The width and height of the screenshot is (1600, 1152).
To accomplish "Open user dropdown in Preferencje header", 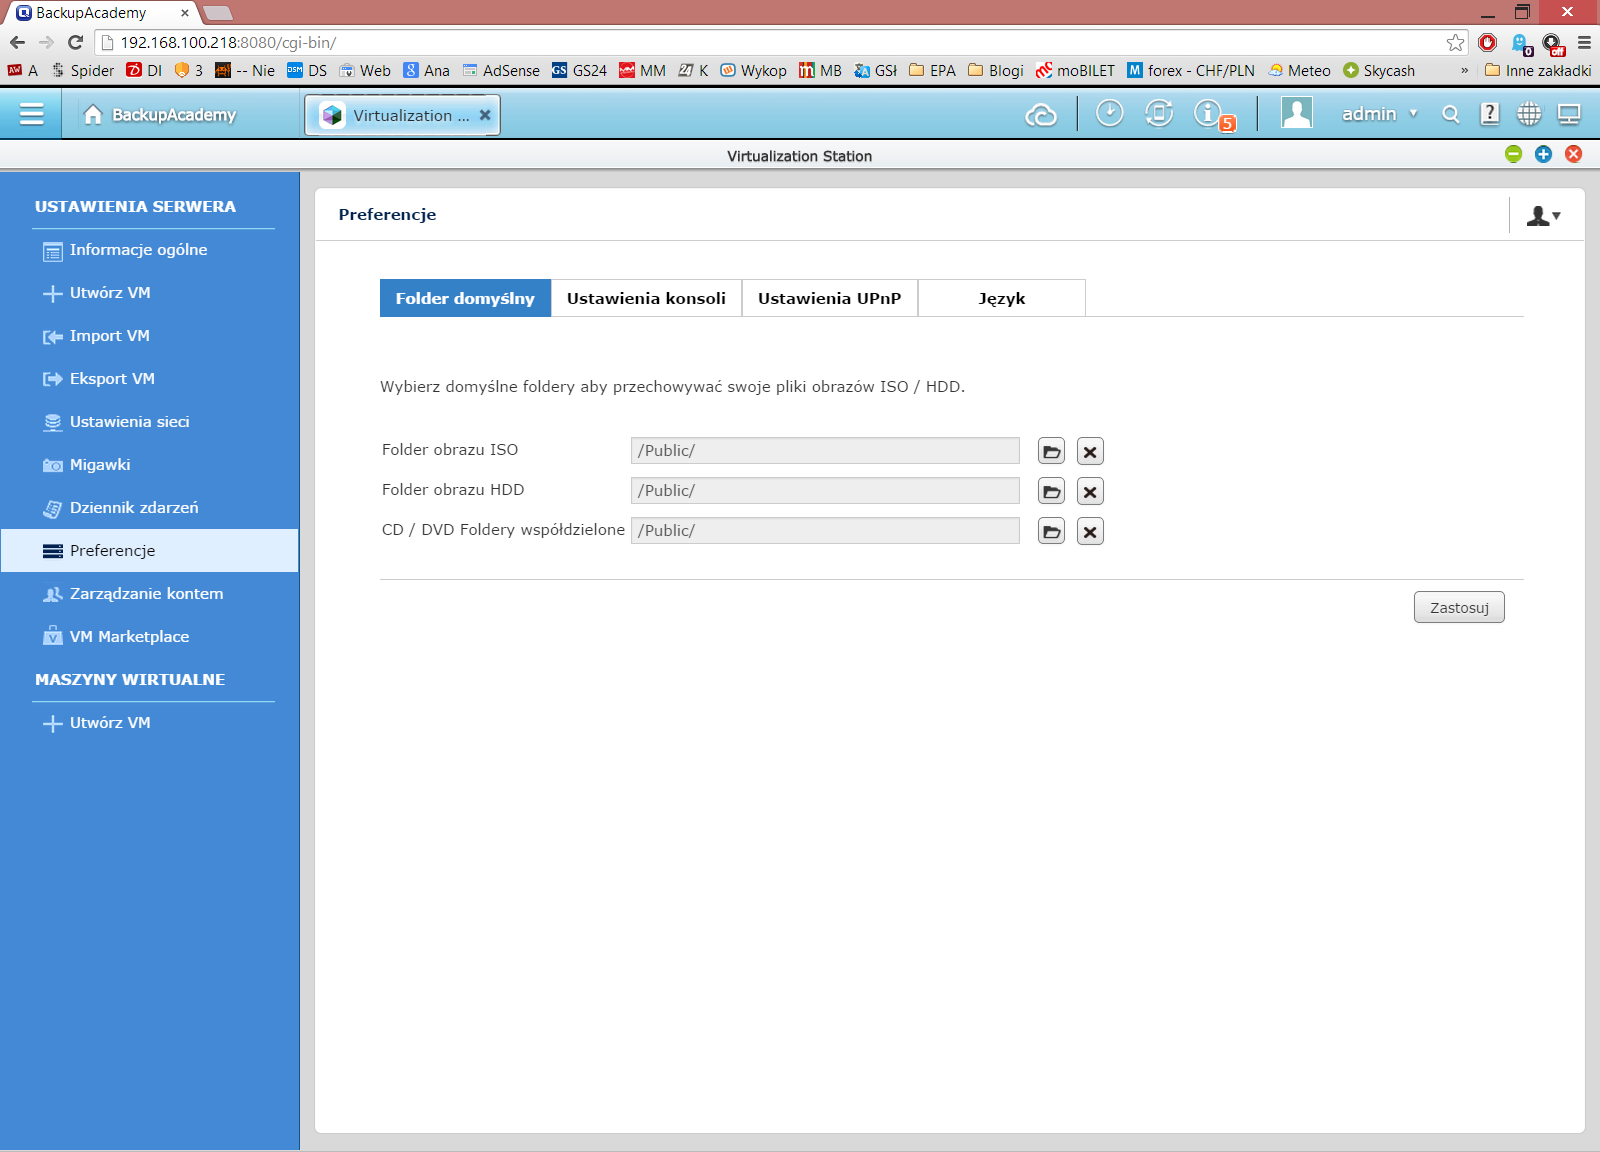I will point(1544,215).
